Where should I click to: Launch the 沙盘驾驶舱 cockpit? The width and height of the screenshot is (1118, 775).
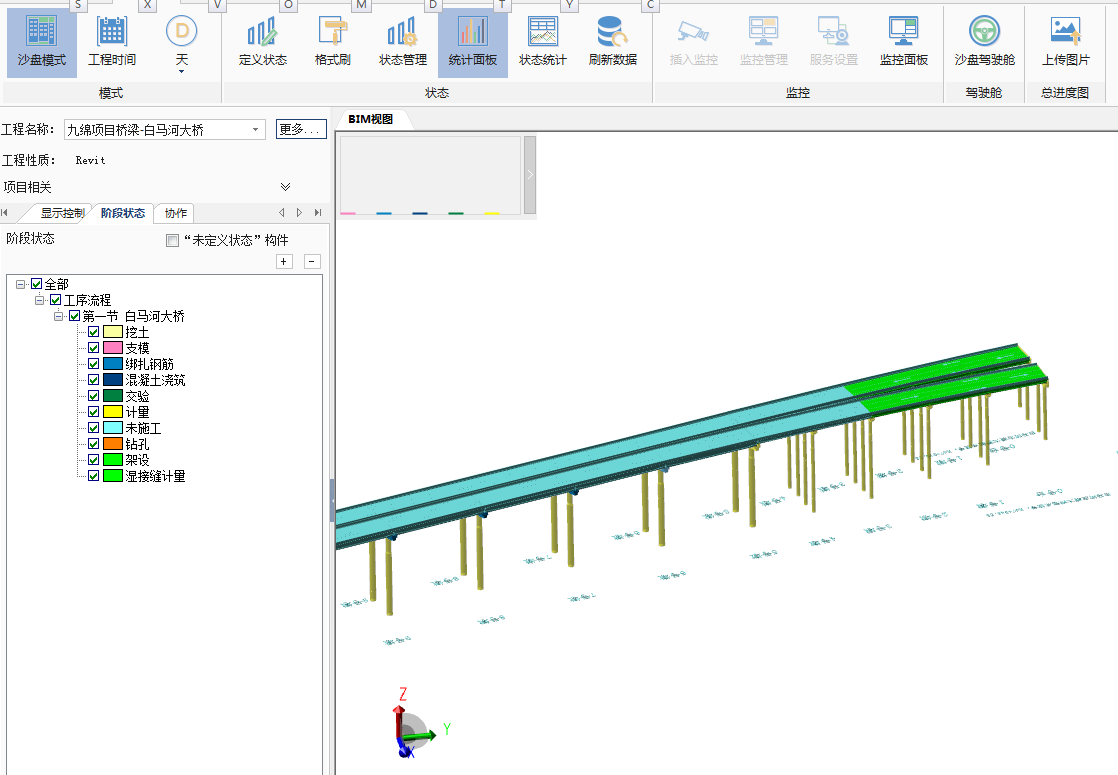coord(985,41)
